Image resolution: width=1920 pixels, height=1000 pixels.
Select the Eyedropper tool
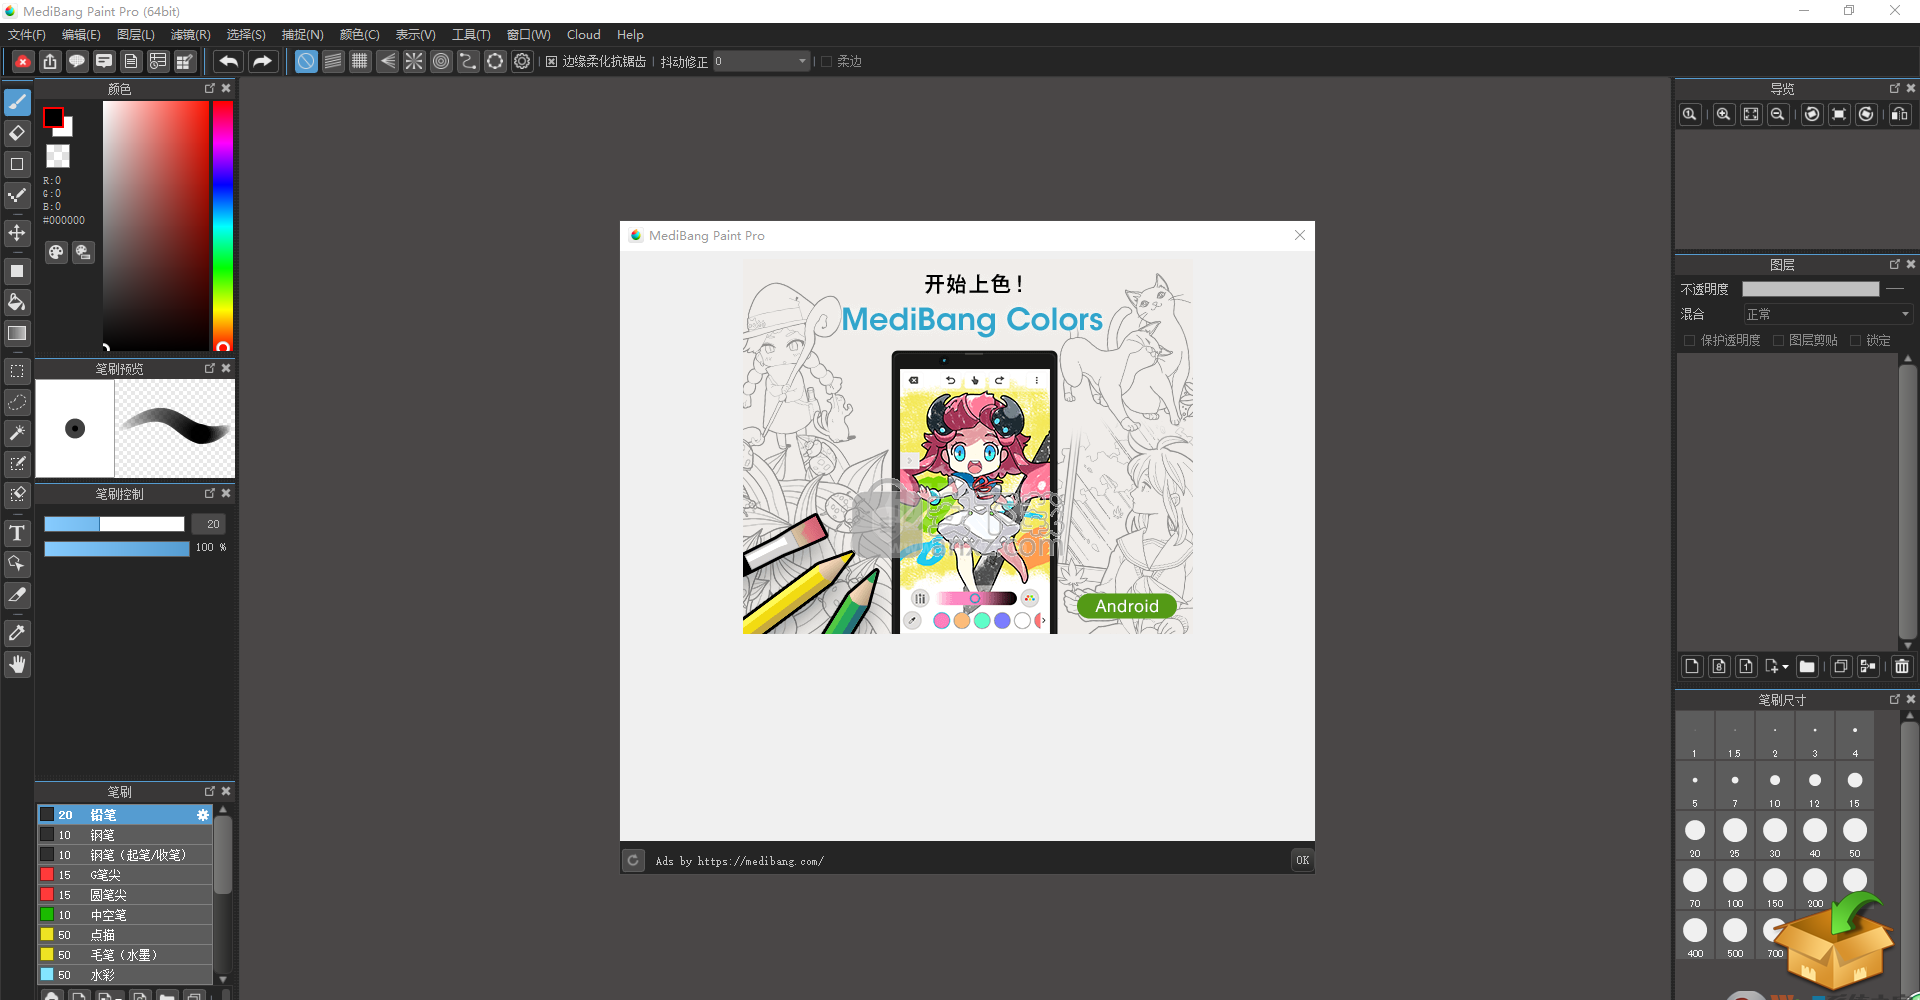(x=17, y=633)
